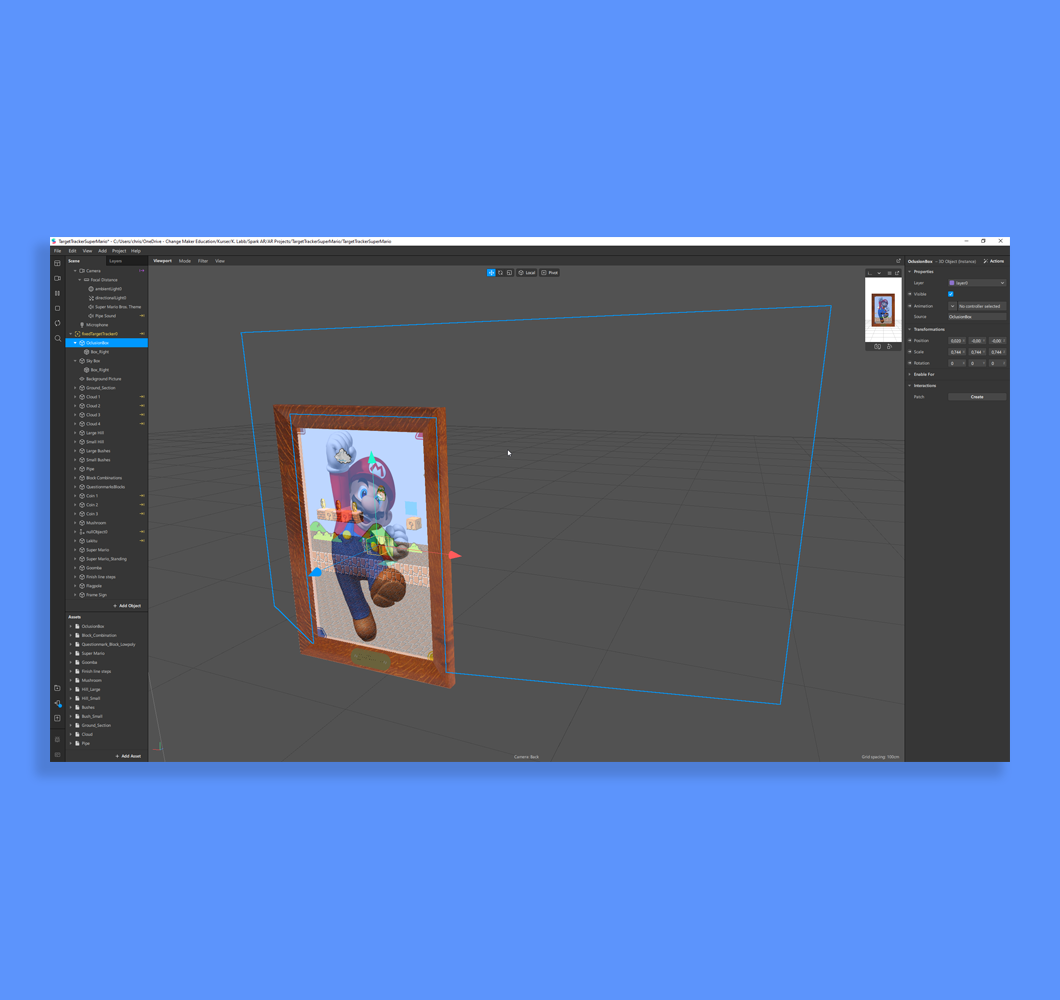This screenshot has height=1000, width=1060.
Task: Expand the Ground_Section scene item
Action: (x=75, y=388)
